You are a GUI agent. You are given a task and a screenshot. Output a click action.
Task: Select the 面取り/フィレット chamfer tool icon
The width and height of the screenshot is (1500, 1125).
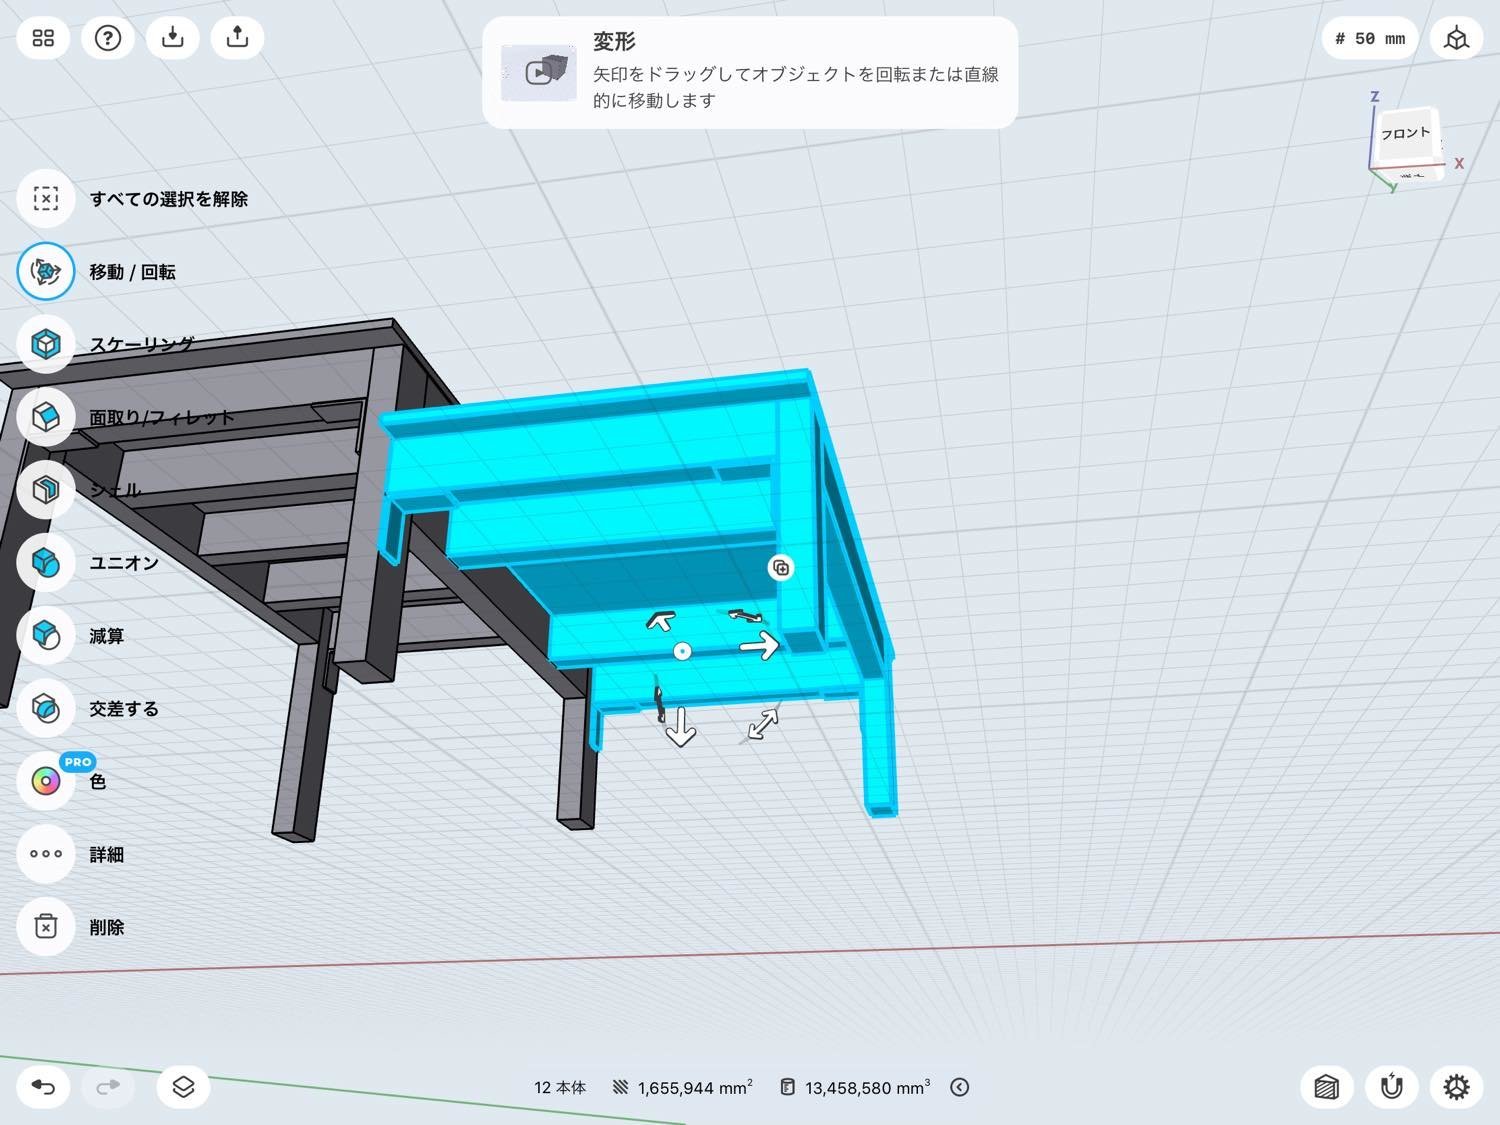point(46,417)
